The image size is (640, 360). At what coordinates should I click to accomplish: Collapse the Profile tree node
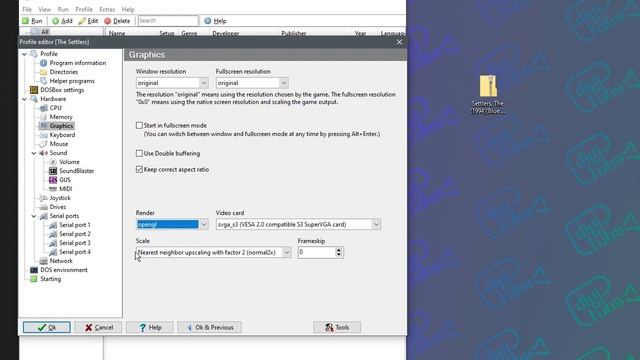click(x=24, y=54)
